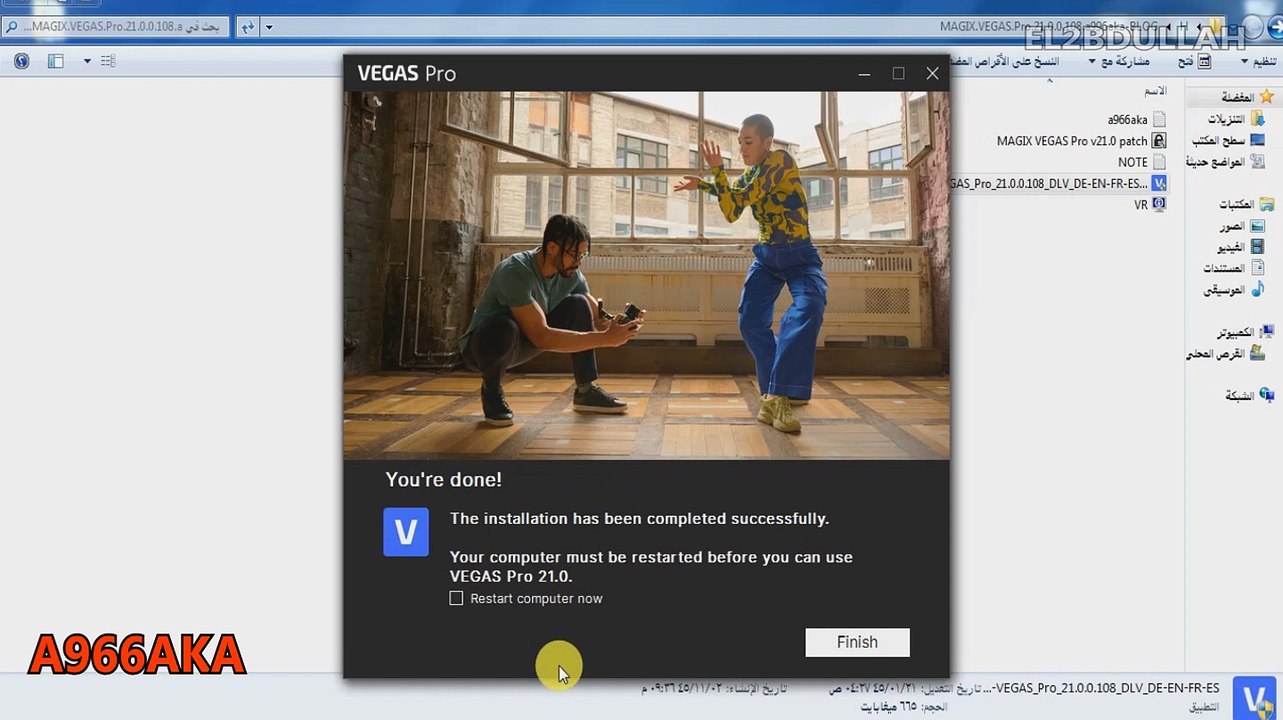The width and height of the screenshot is (1283, 720).
Task: Open the Favorites (المفضلة) section in Explorer
Action: click(1246, 97)
